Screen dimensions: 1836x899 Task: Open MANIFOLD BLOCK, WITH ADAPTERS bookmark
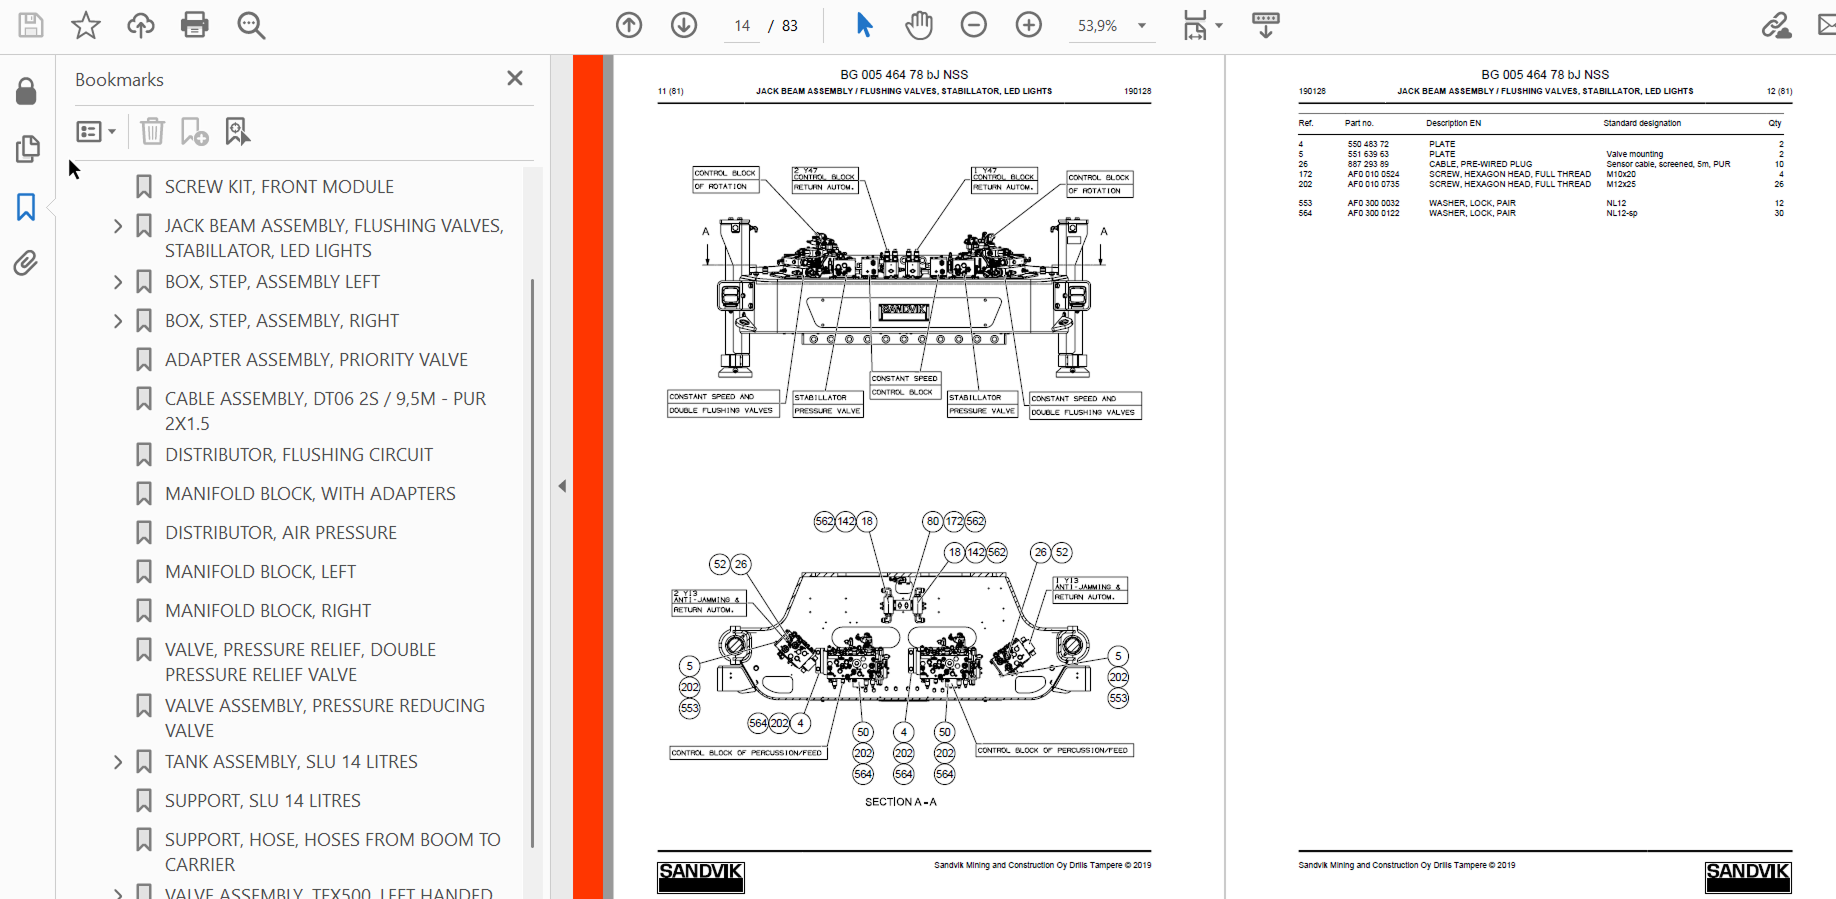pos(310,494)
